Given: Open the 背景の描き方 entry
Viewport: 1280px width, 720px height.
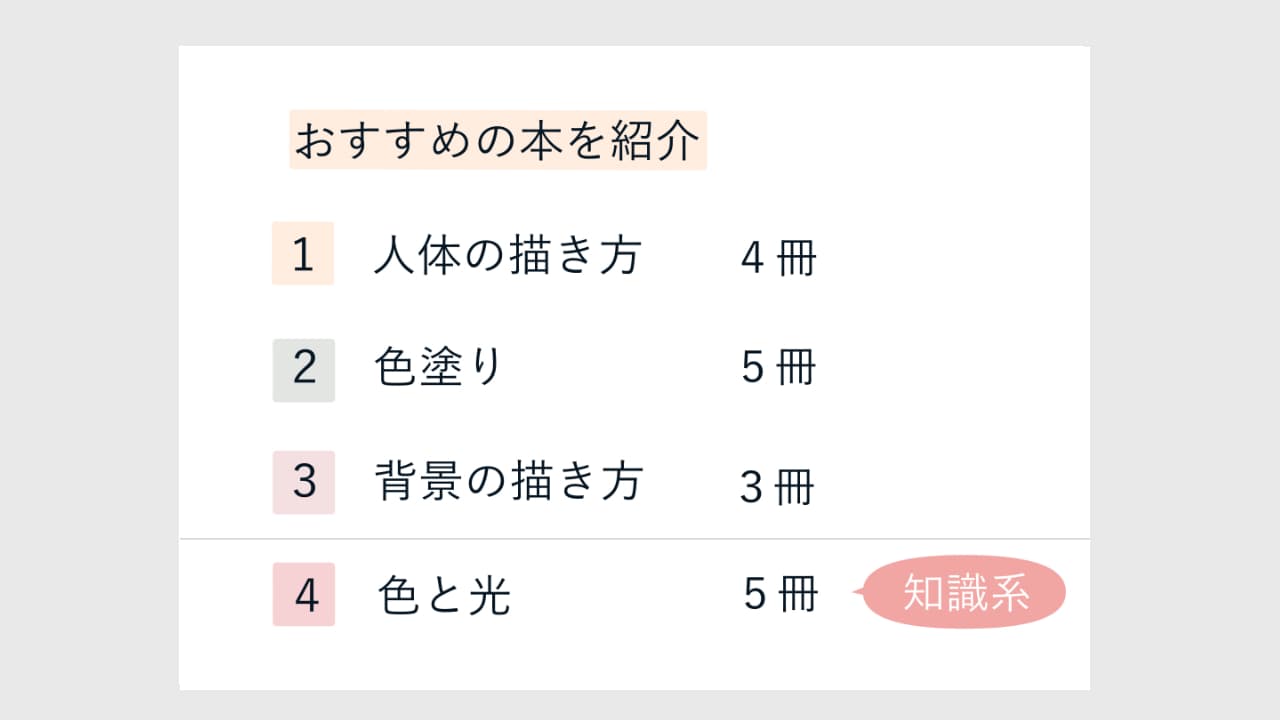Looking at the screenshot, I should [x=508, y=482].
